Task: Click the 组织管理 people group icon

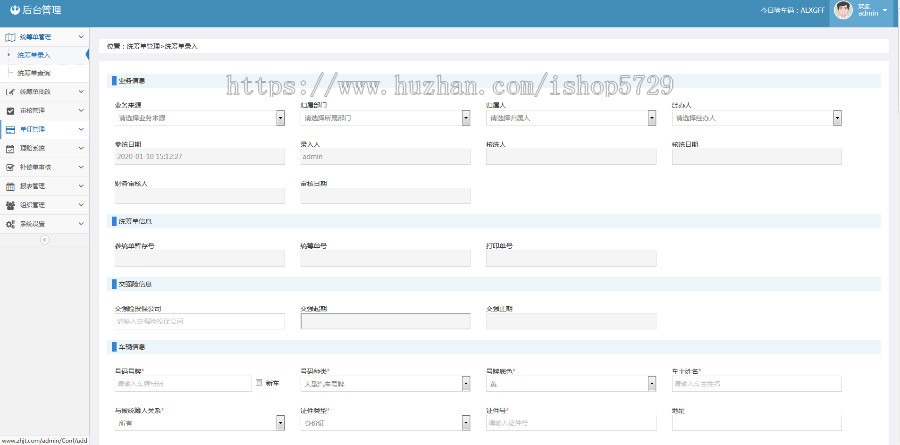Action: [x=10, y=205]
